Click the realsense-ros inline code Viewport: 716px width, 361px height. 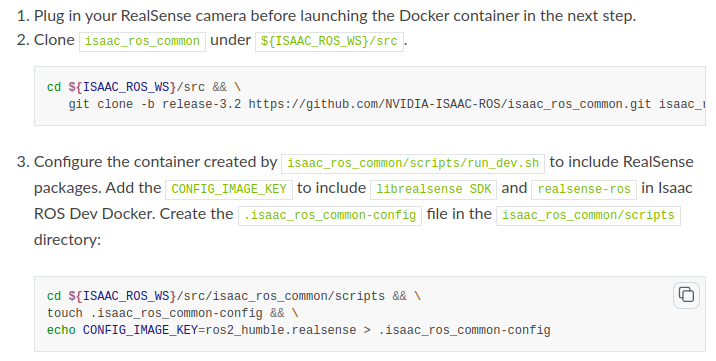(x=584, y=189)
